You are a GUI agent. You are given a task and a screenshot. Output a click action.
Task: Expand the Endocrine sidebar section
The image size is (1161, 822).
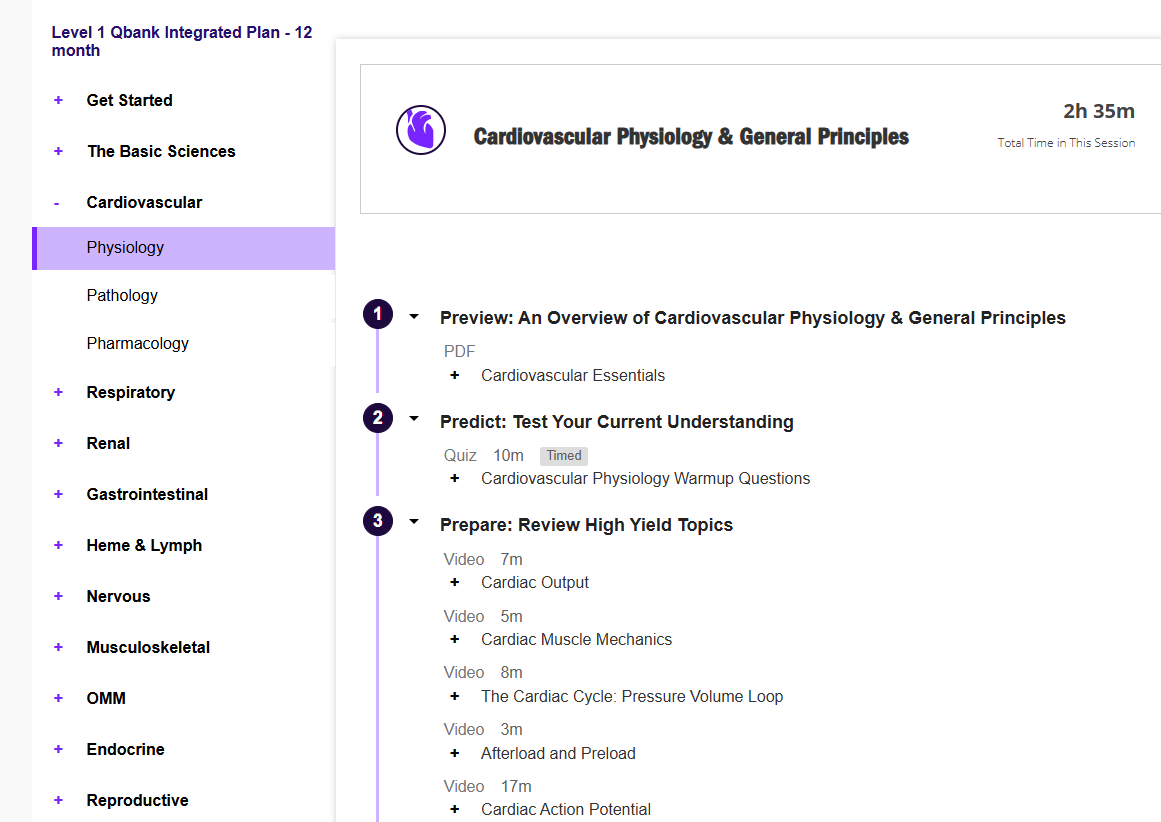coord(58,749)
